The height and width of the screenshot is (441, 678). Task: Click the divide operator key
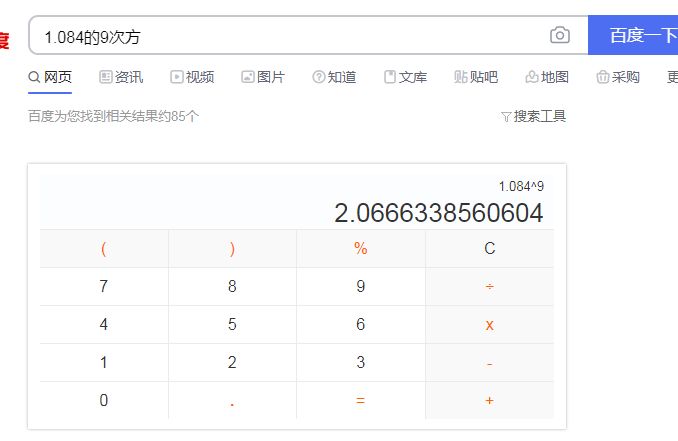tap(489, 286)
